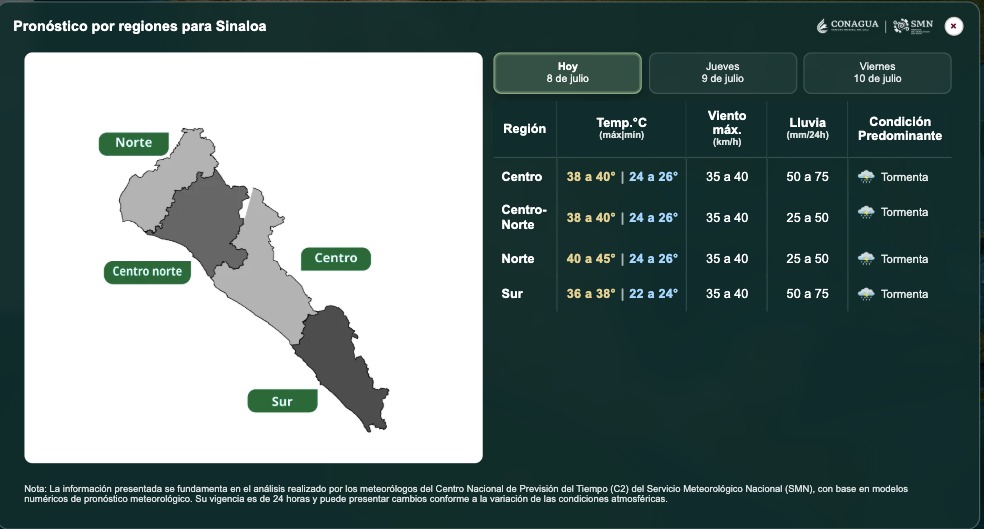Click the SMN logo
The height and width of the screenshot is (529, 984).
point(913,26)
